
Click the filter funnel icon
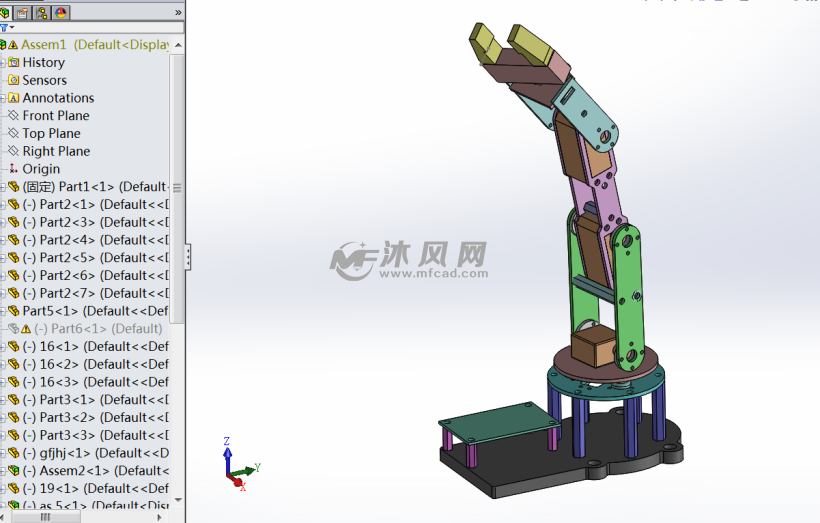click(5, 27)
